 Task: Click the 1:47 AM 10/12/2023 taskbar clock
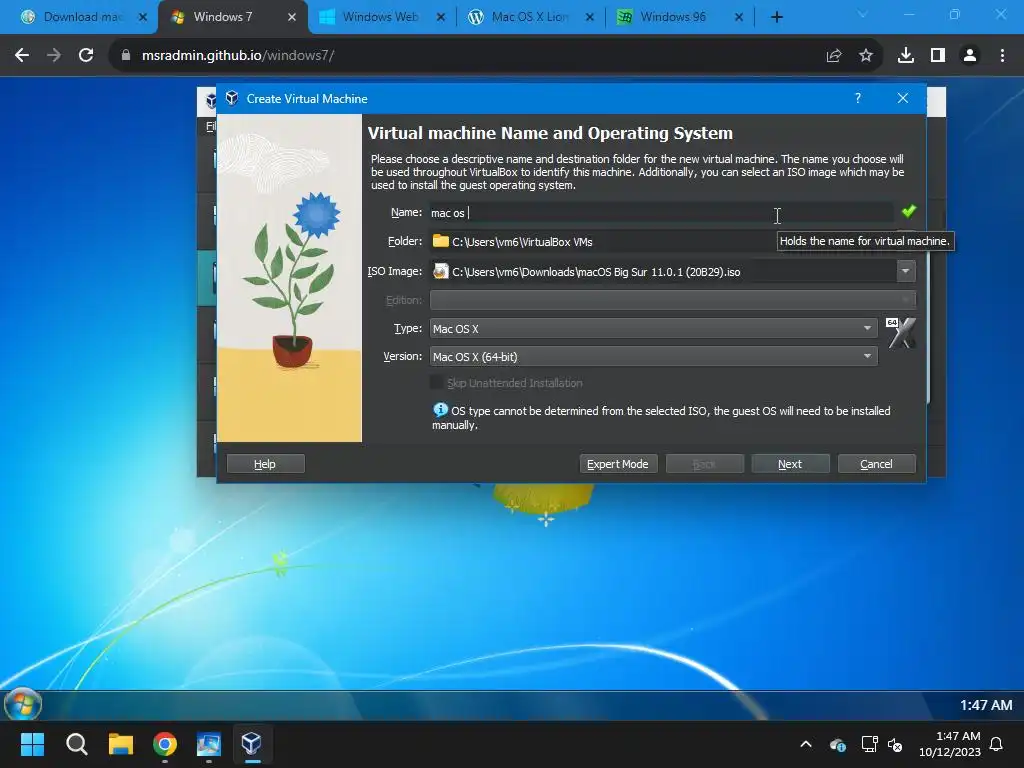point(950,744)
